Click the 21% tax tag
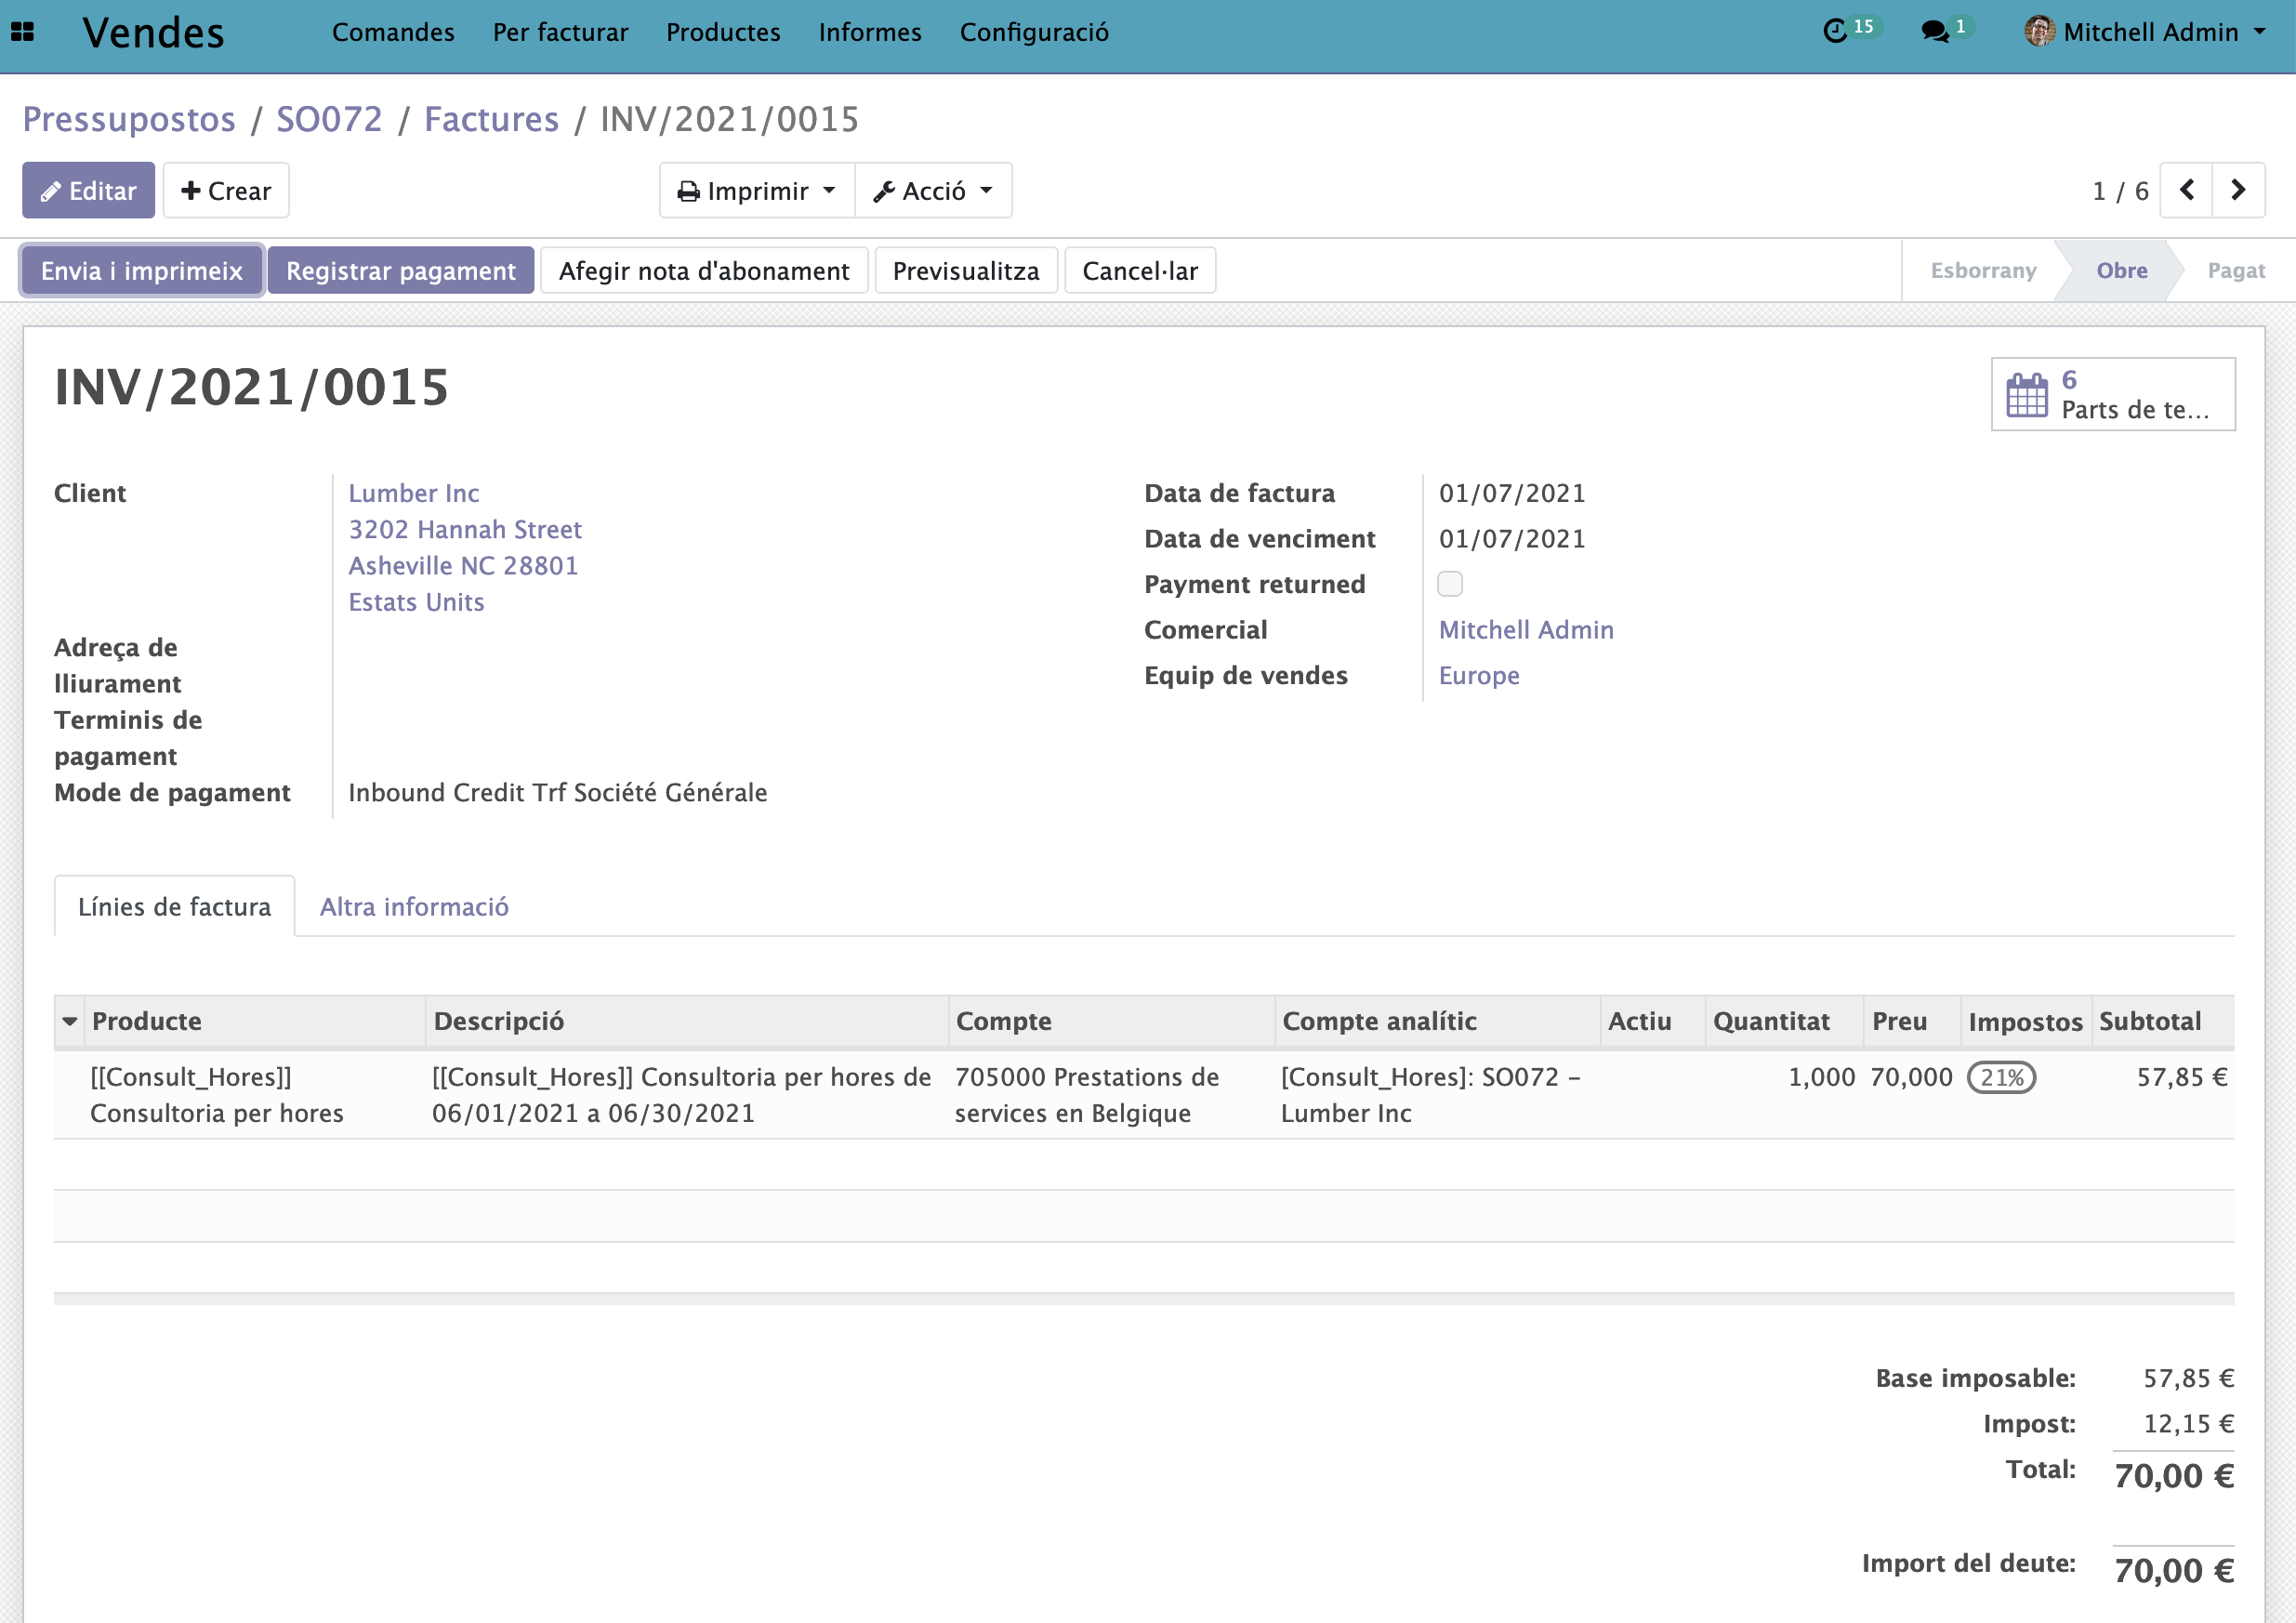Viewport: 2296px width, 1623px height. [2002, 1078]
